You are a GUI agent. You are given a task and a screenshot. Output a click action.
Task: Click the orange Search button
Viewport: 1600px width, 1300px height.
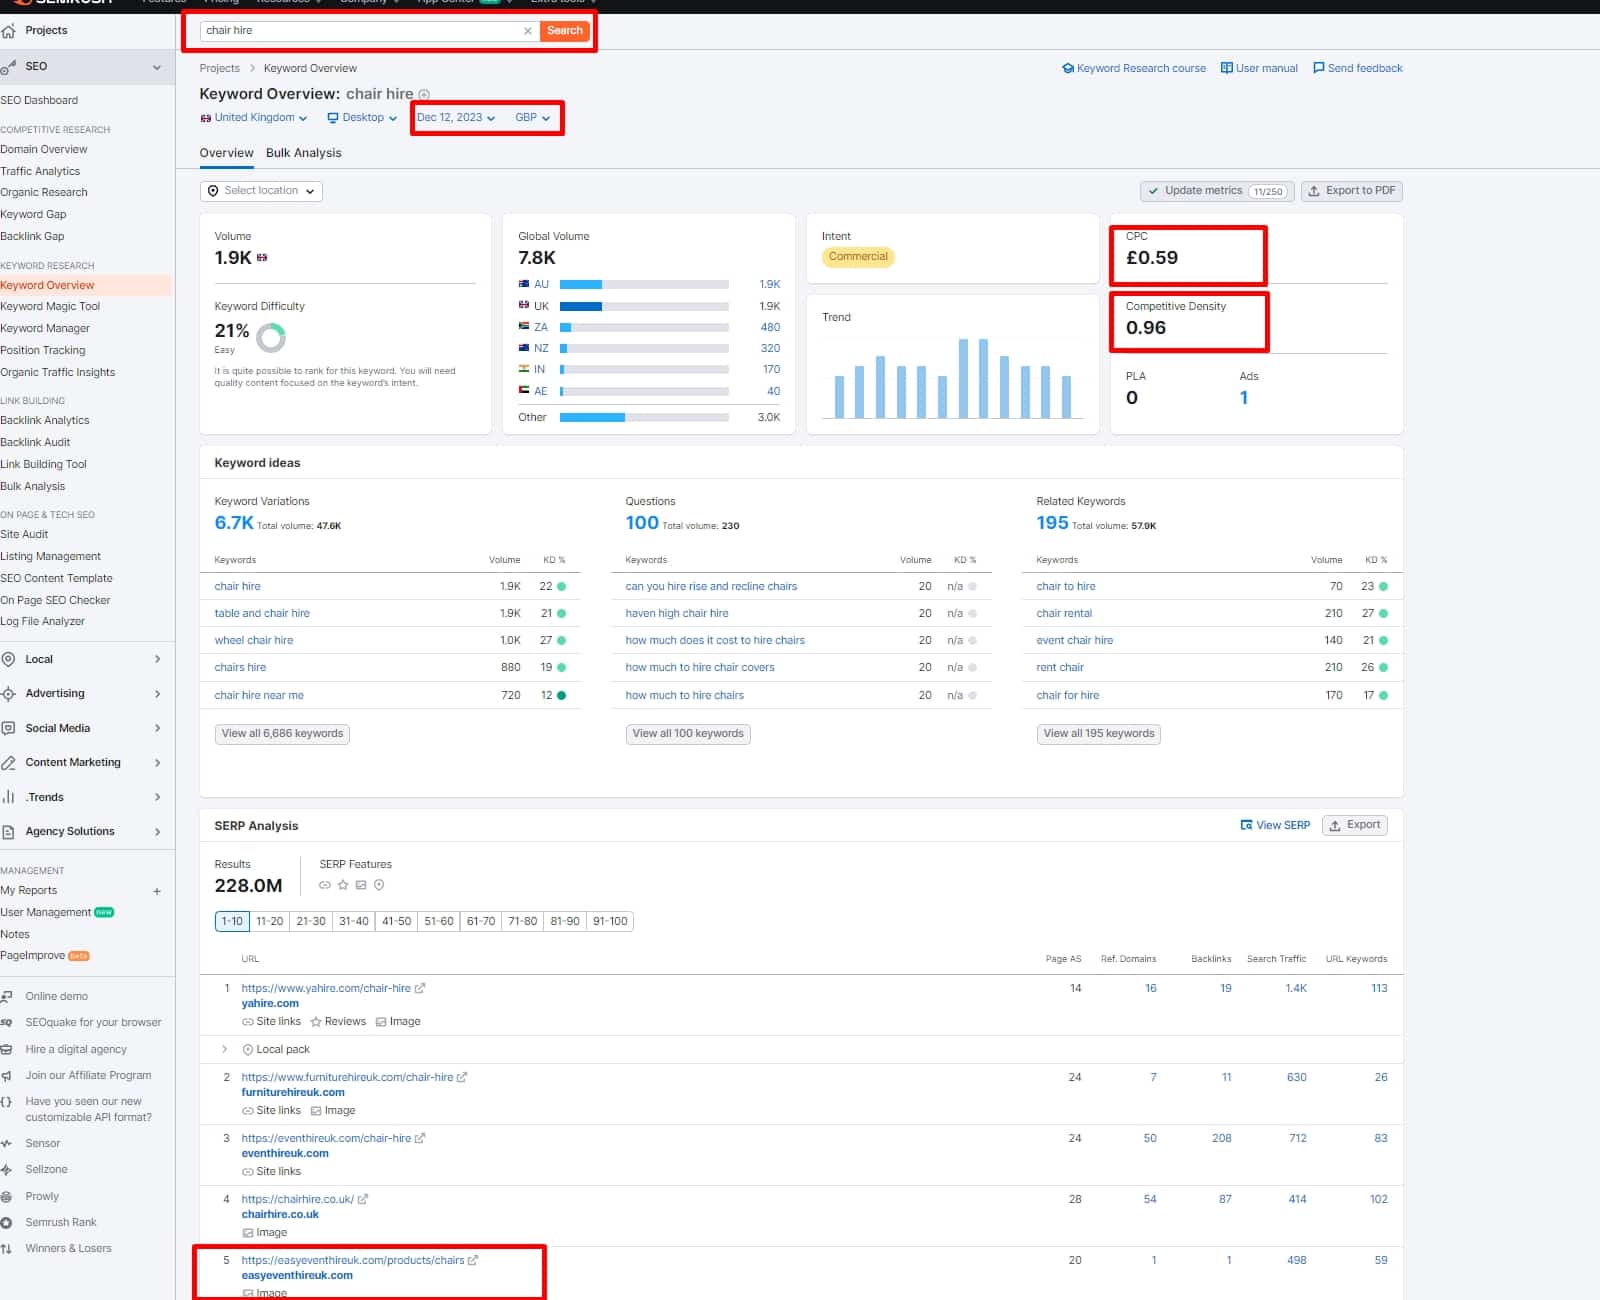pyautogui.click(x=564, y=31)
